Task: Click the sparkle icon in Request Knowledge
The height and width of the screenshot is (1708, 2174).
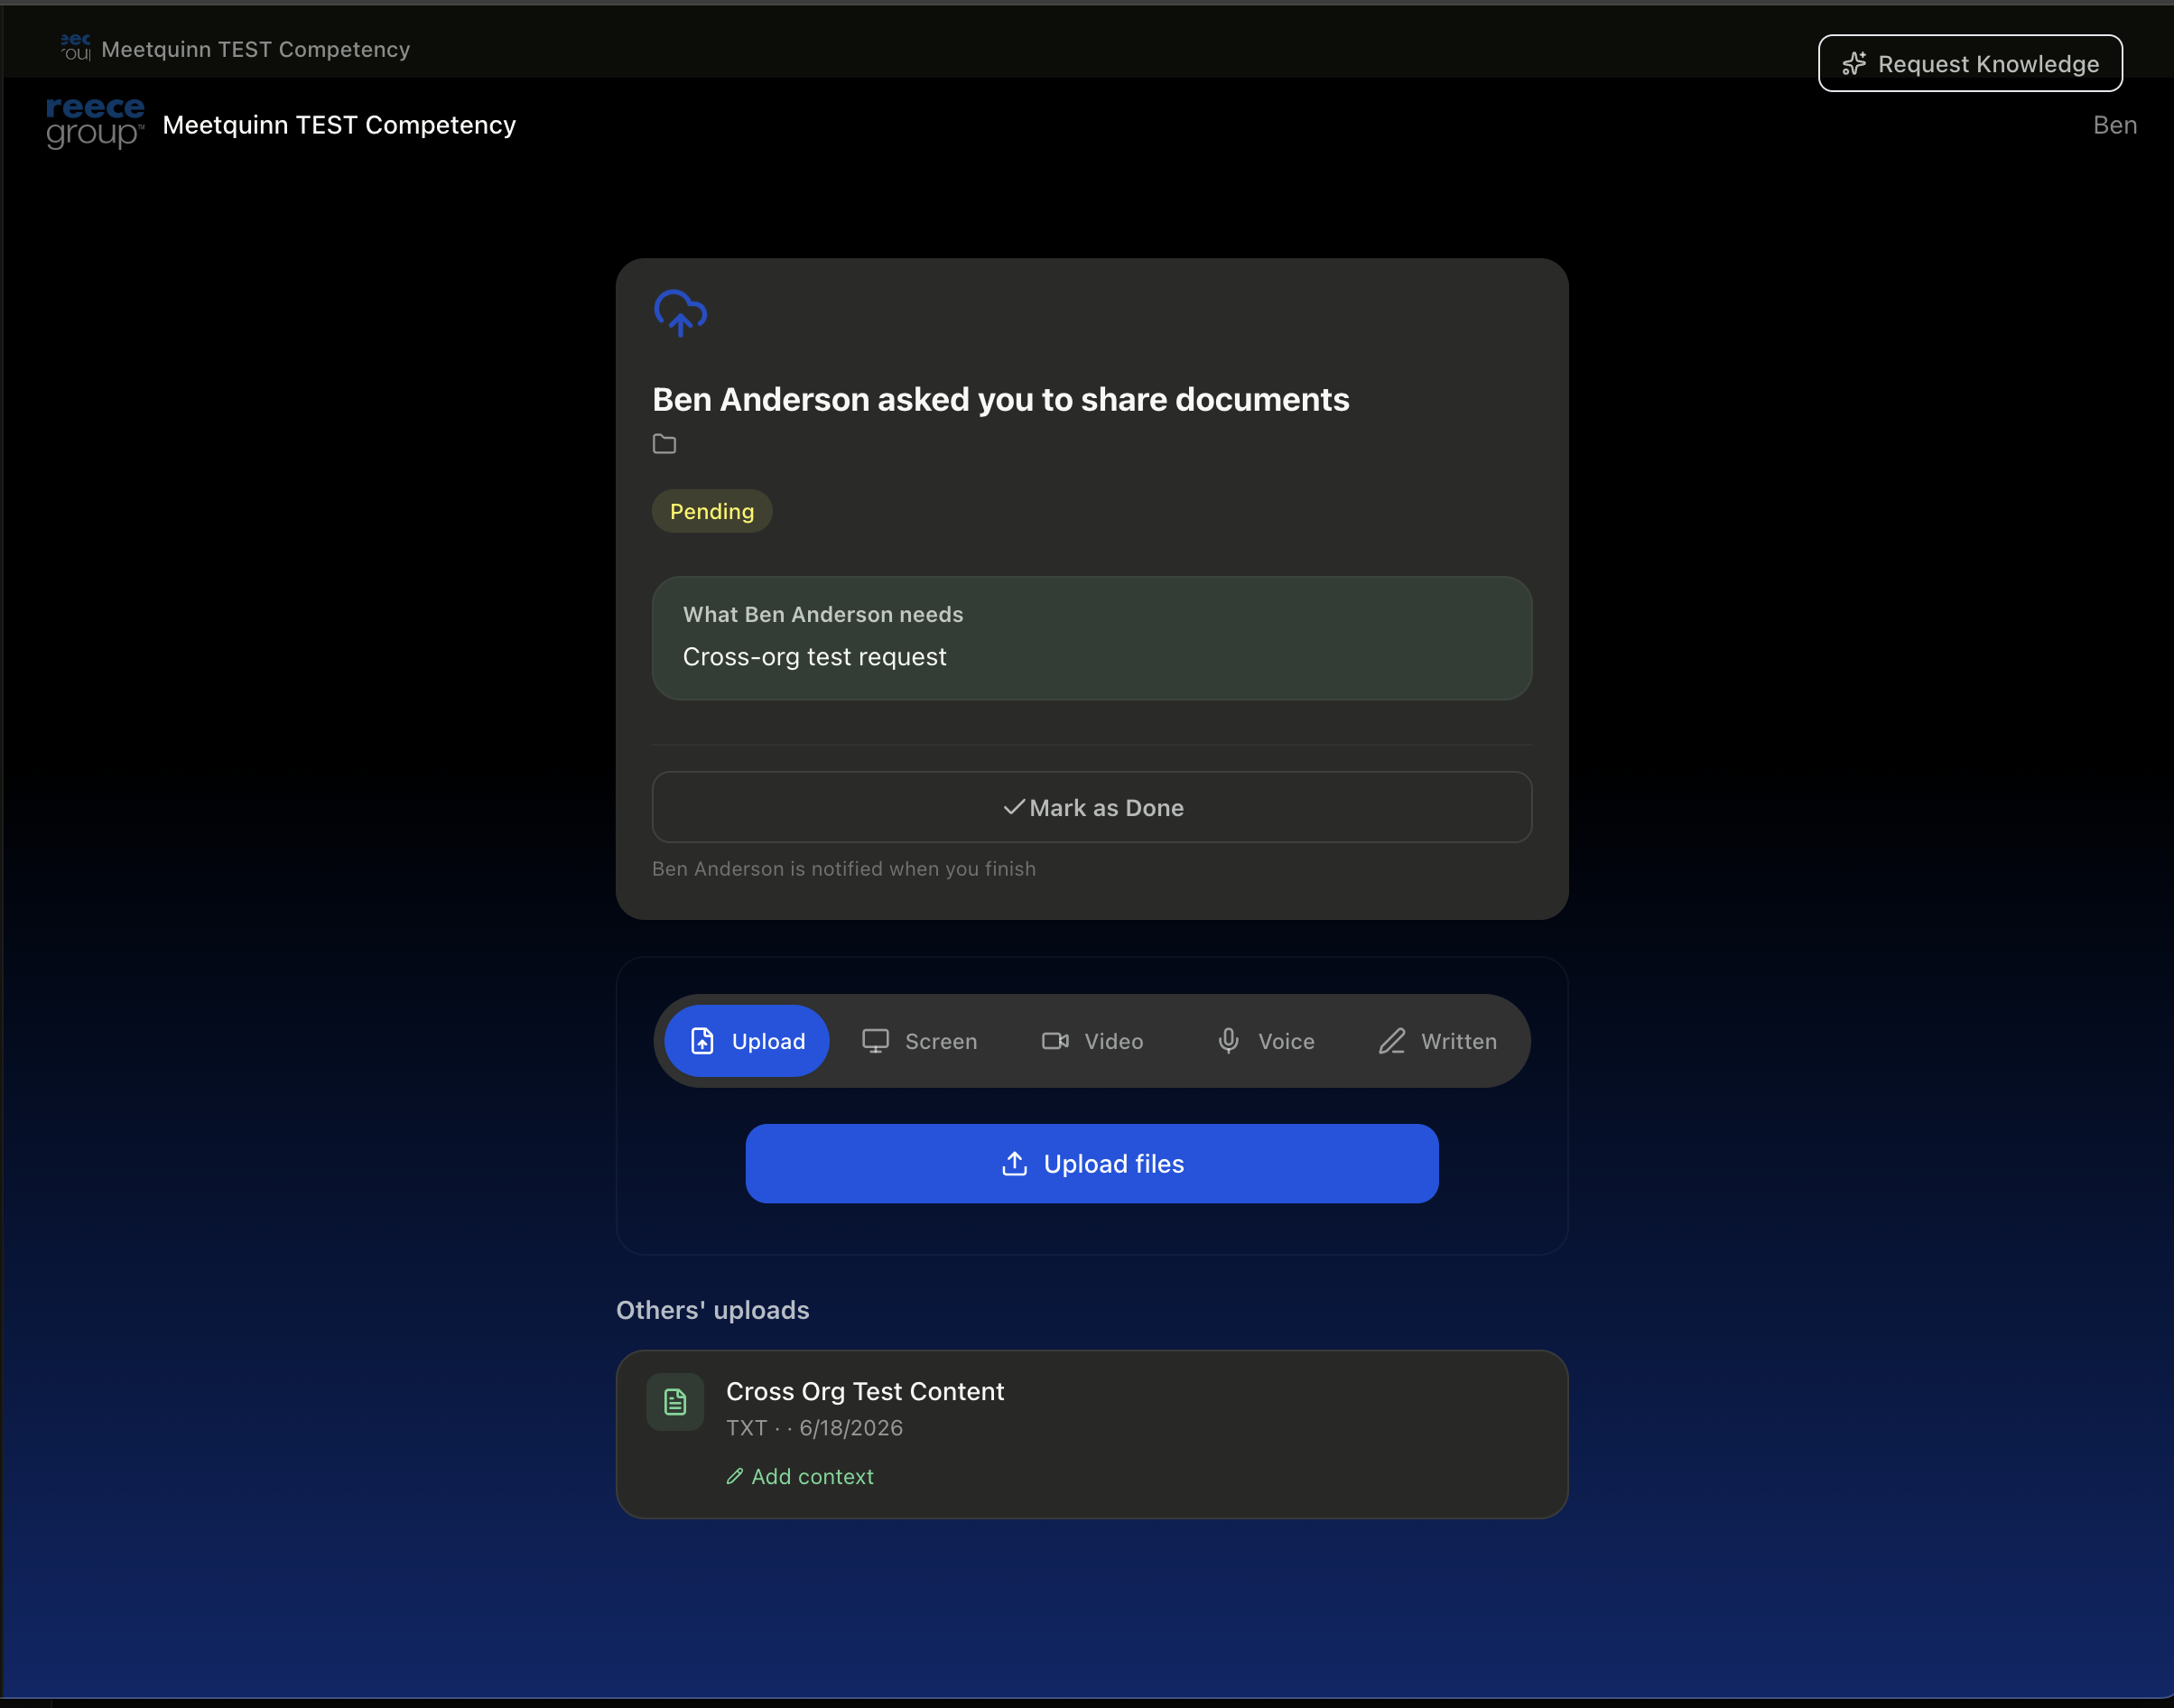Action: [x=1854, y=64]
